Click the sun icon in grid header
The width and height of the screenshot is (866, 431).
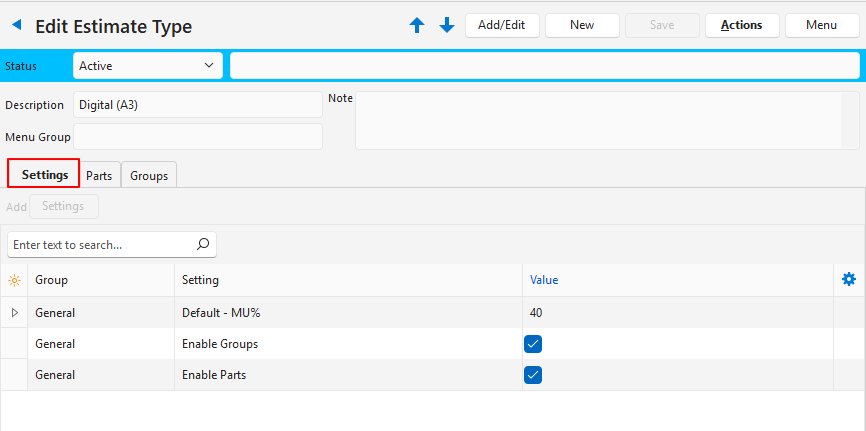[14, 281]
